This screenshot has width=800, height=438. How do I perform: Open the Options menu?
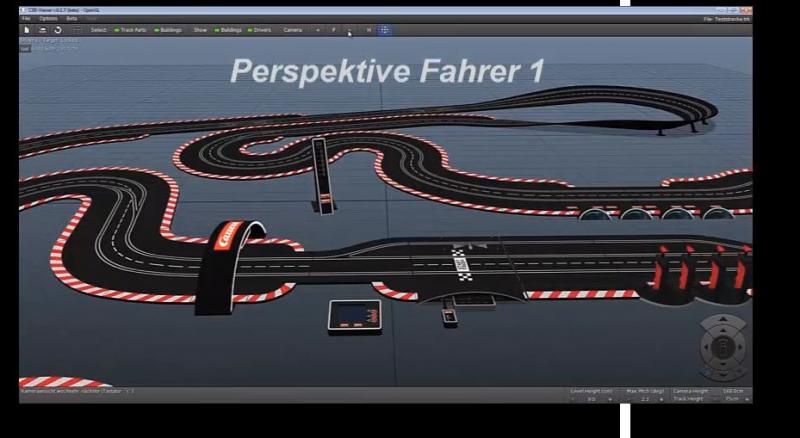48,18
